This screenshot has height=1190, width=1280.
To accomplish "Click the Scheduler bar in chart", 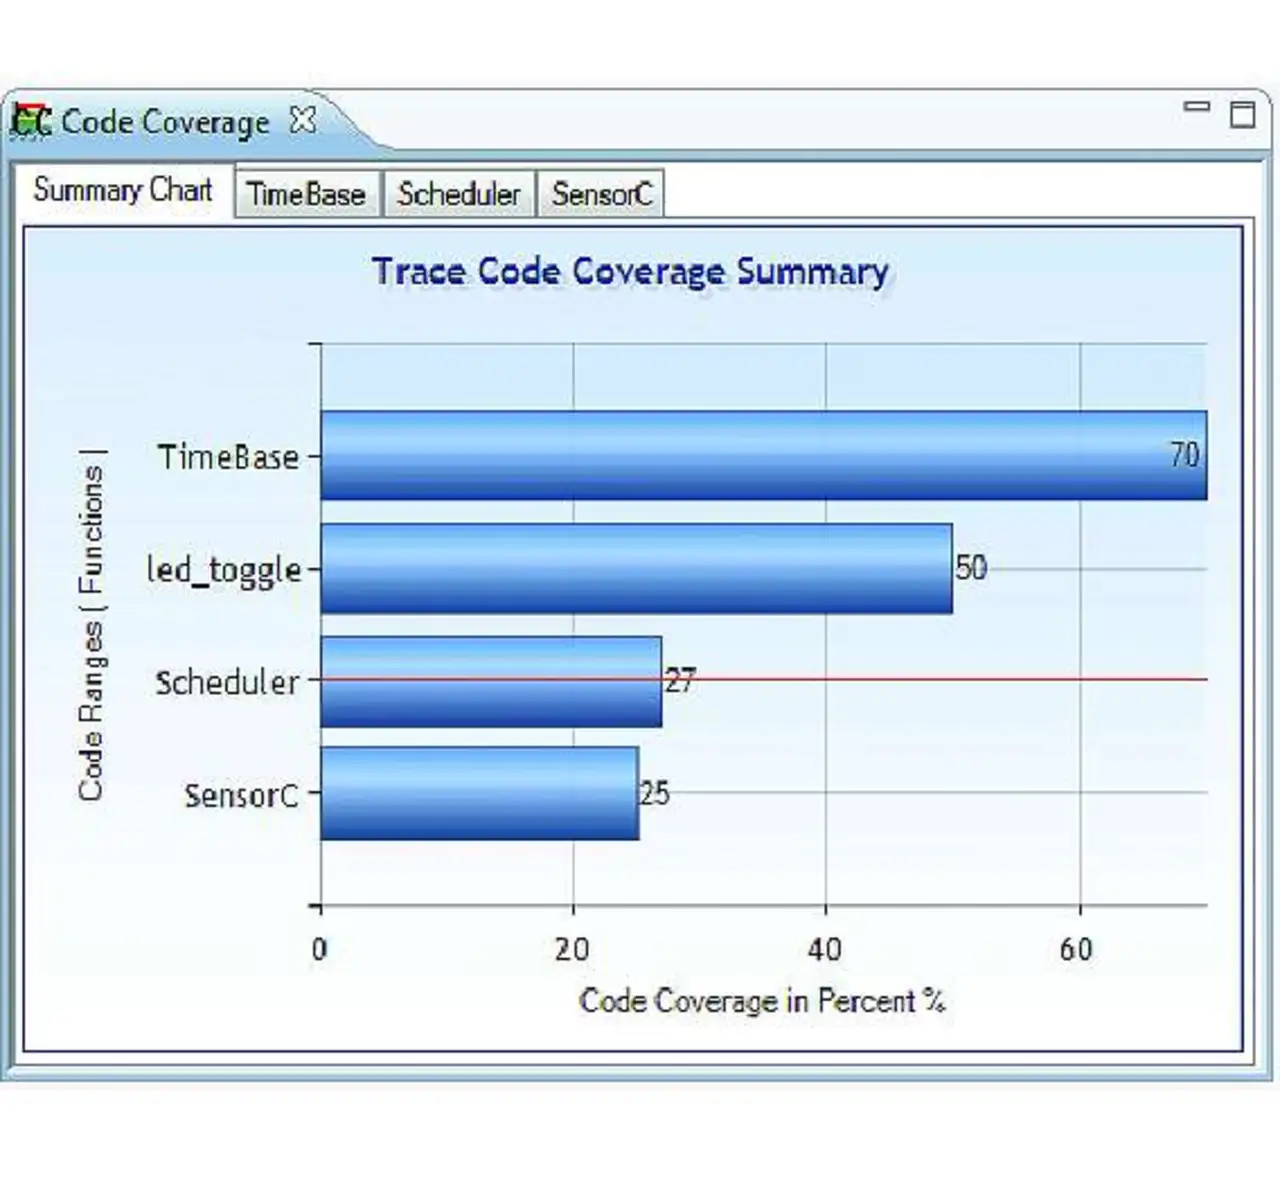I will click(x=490, y=682).
